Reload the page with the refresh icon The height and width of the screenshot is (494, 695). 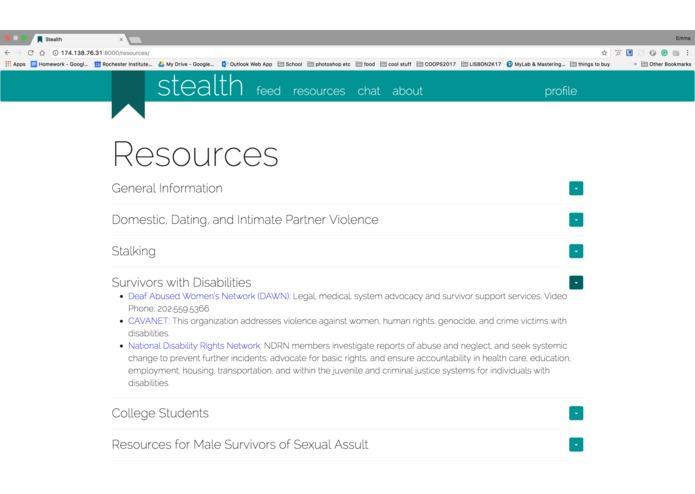coord(31,53)
